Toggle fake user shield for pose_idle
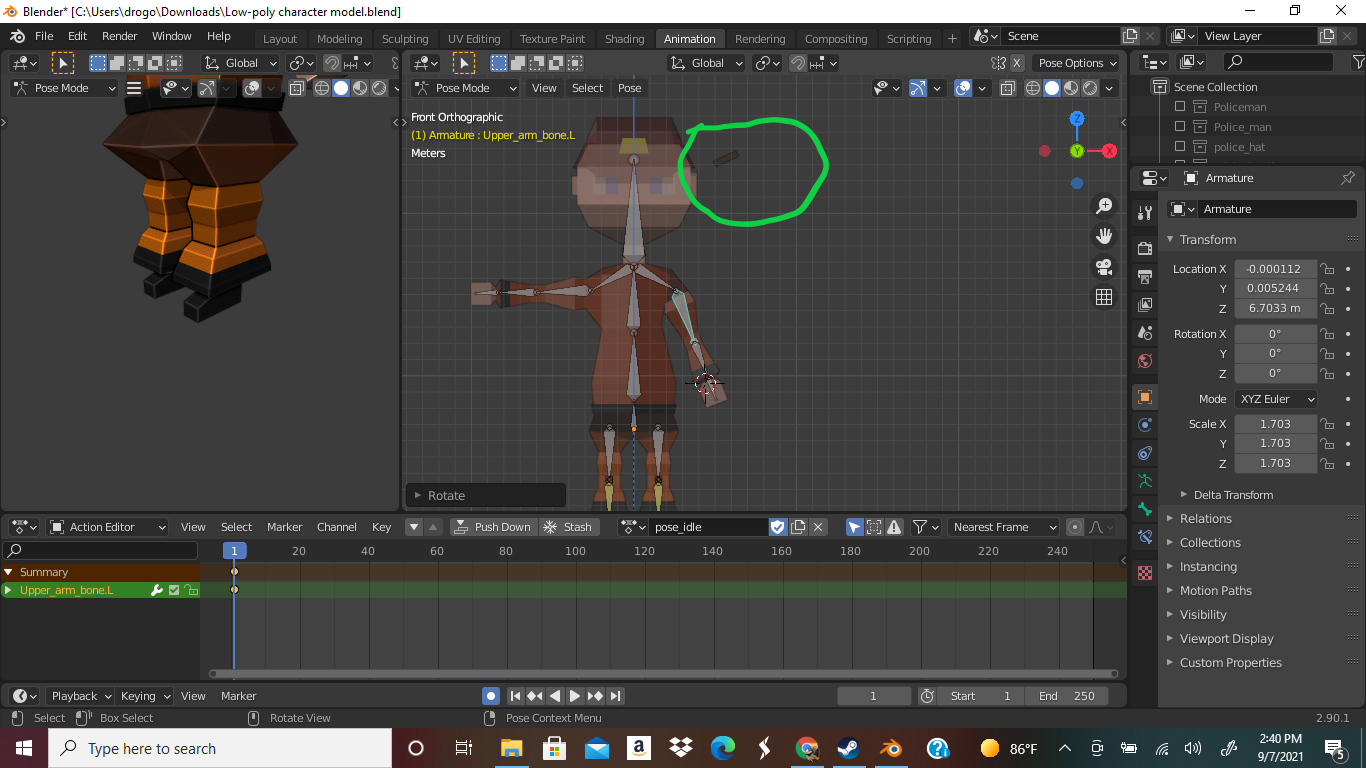The width and height of the screenshot is (1366, 768). coord(778,527)
